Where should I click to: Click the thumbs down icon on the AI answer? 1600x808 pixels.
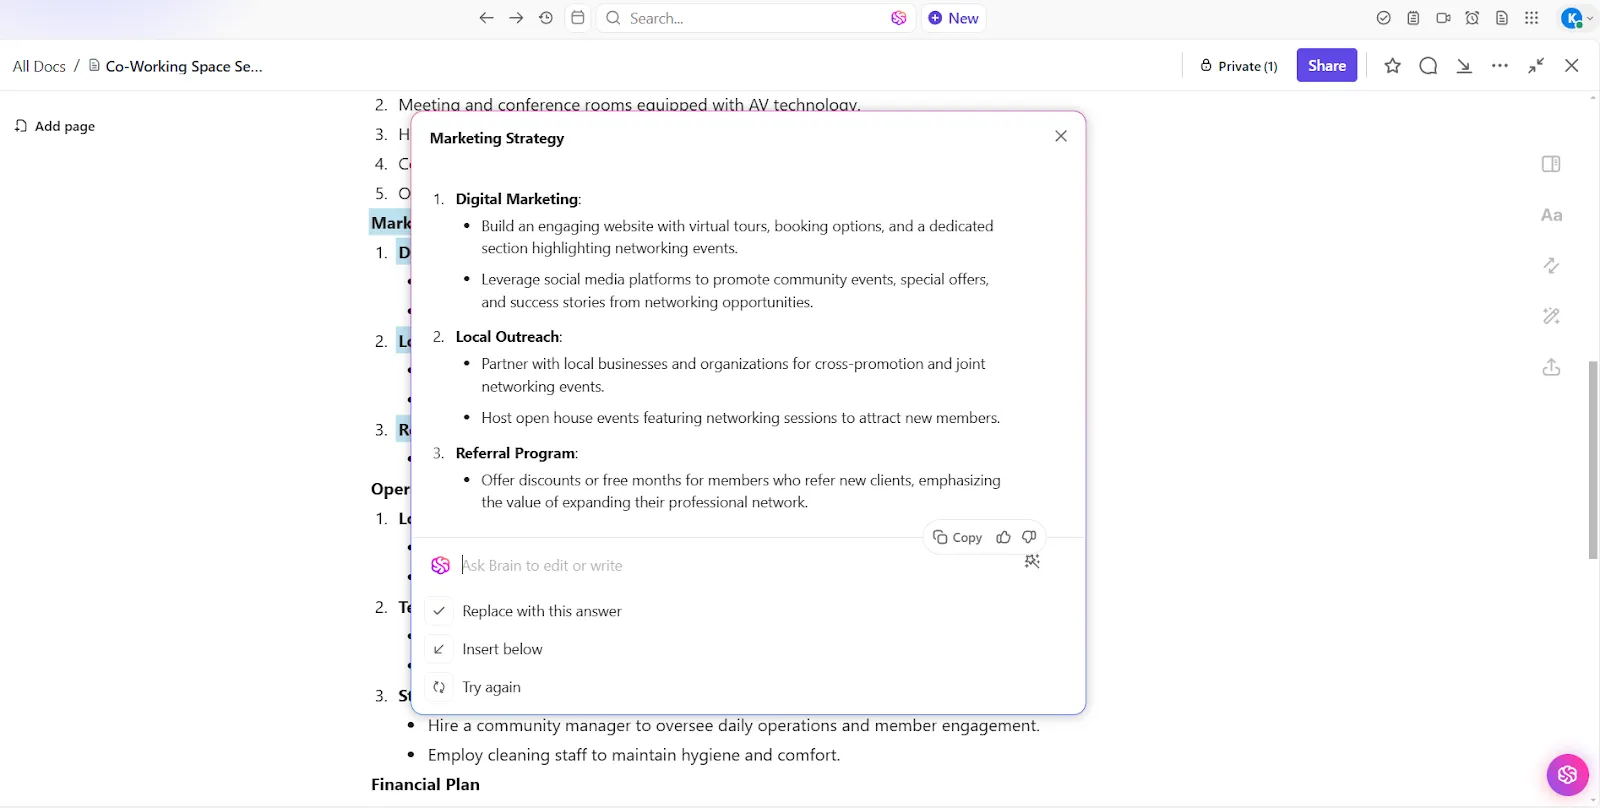coord(1029,537)
